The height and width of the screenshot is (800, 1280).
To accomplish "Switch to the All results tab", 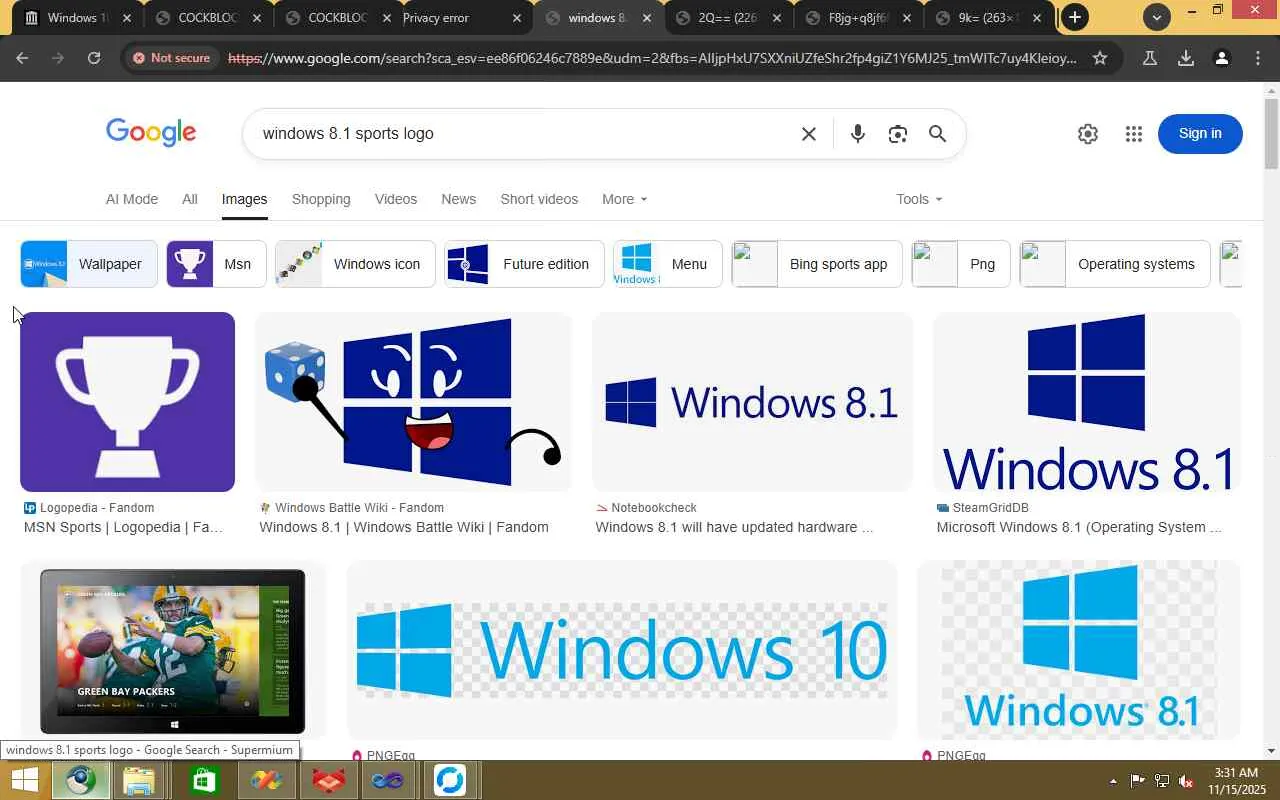I will tap(190, 199).
